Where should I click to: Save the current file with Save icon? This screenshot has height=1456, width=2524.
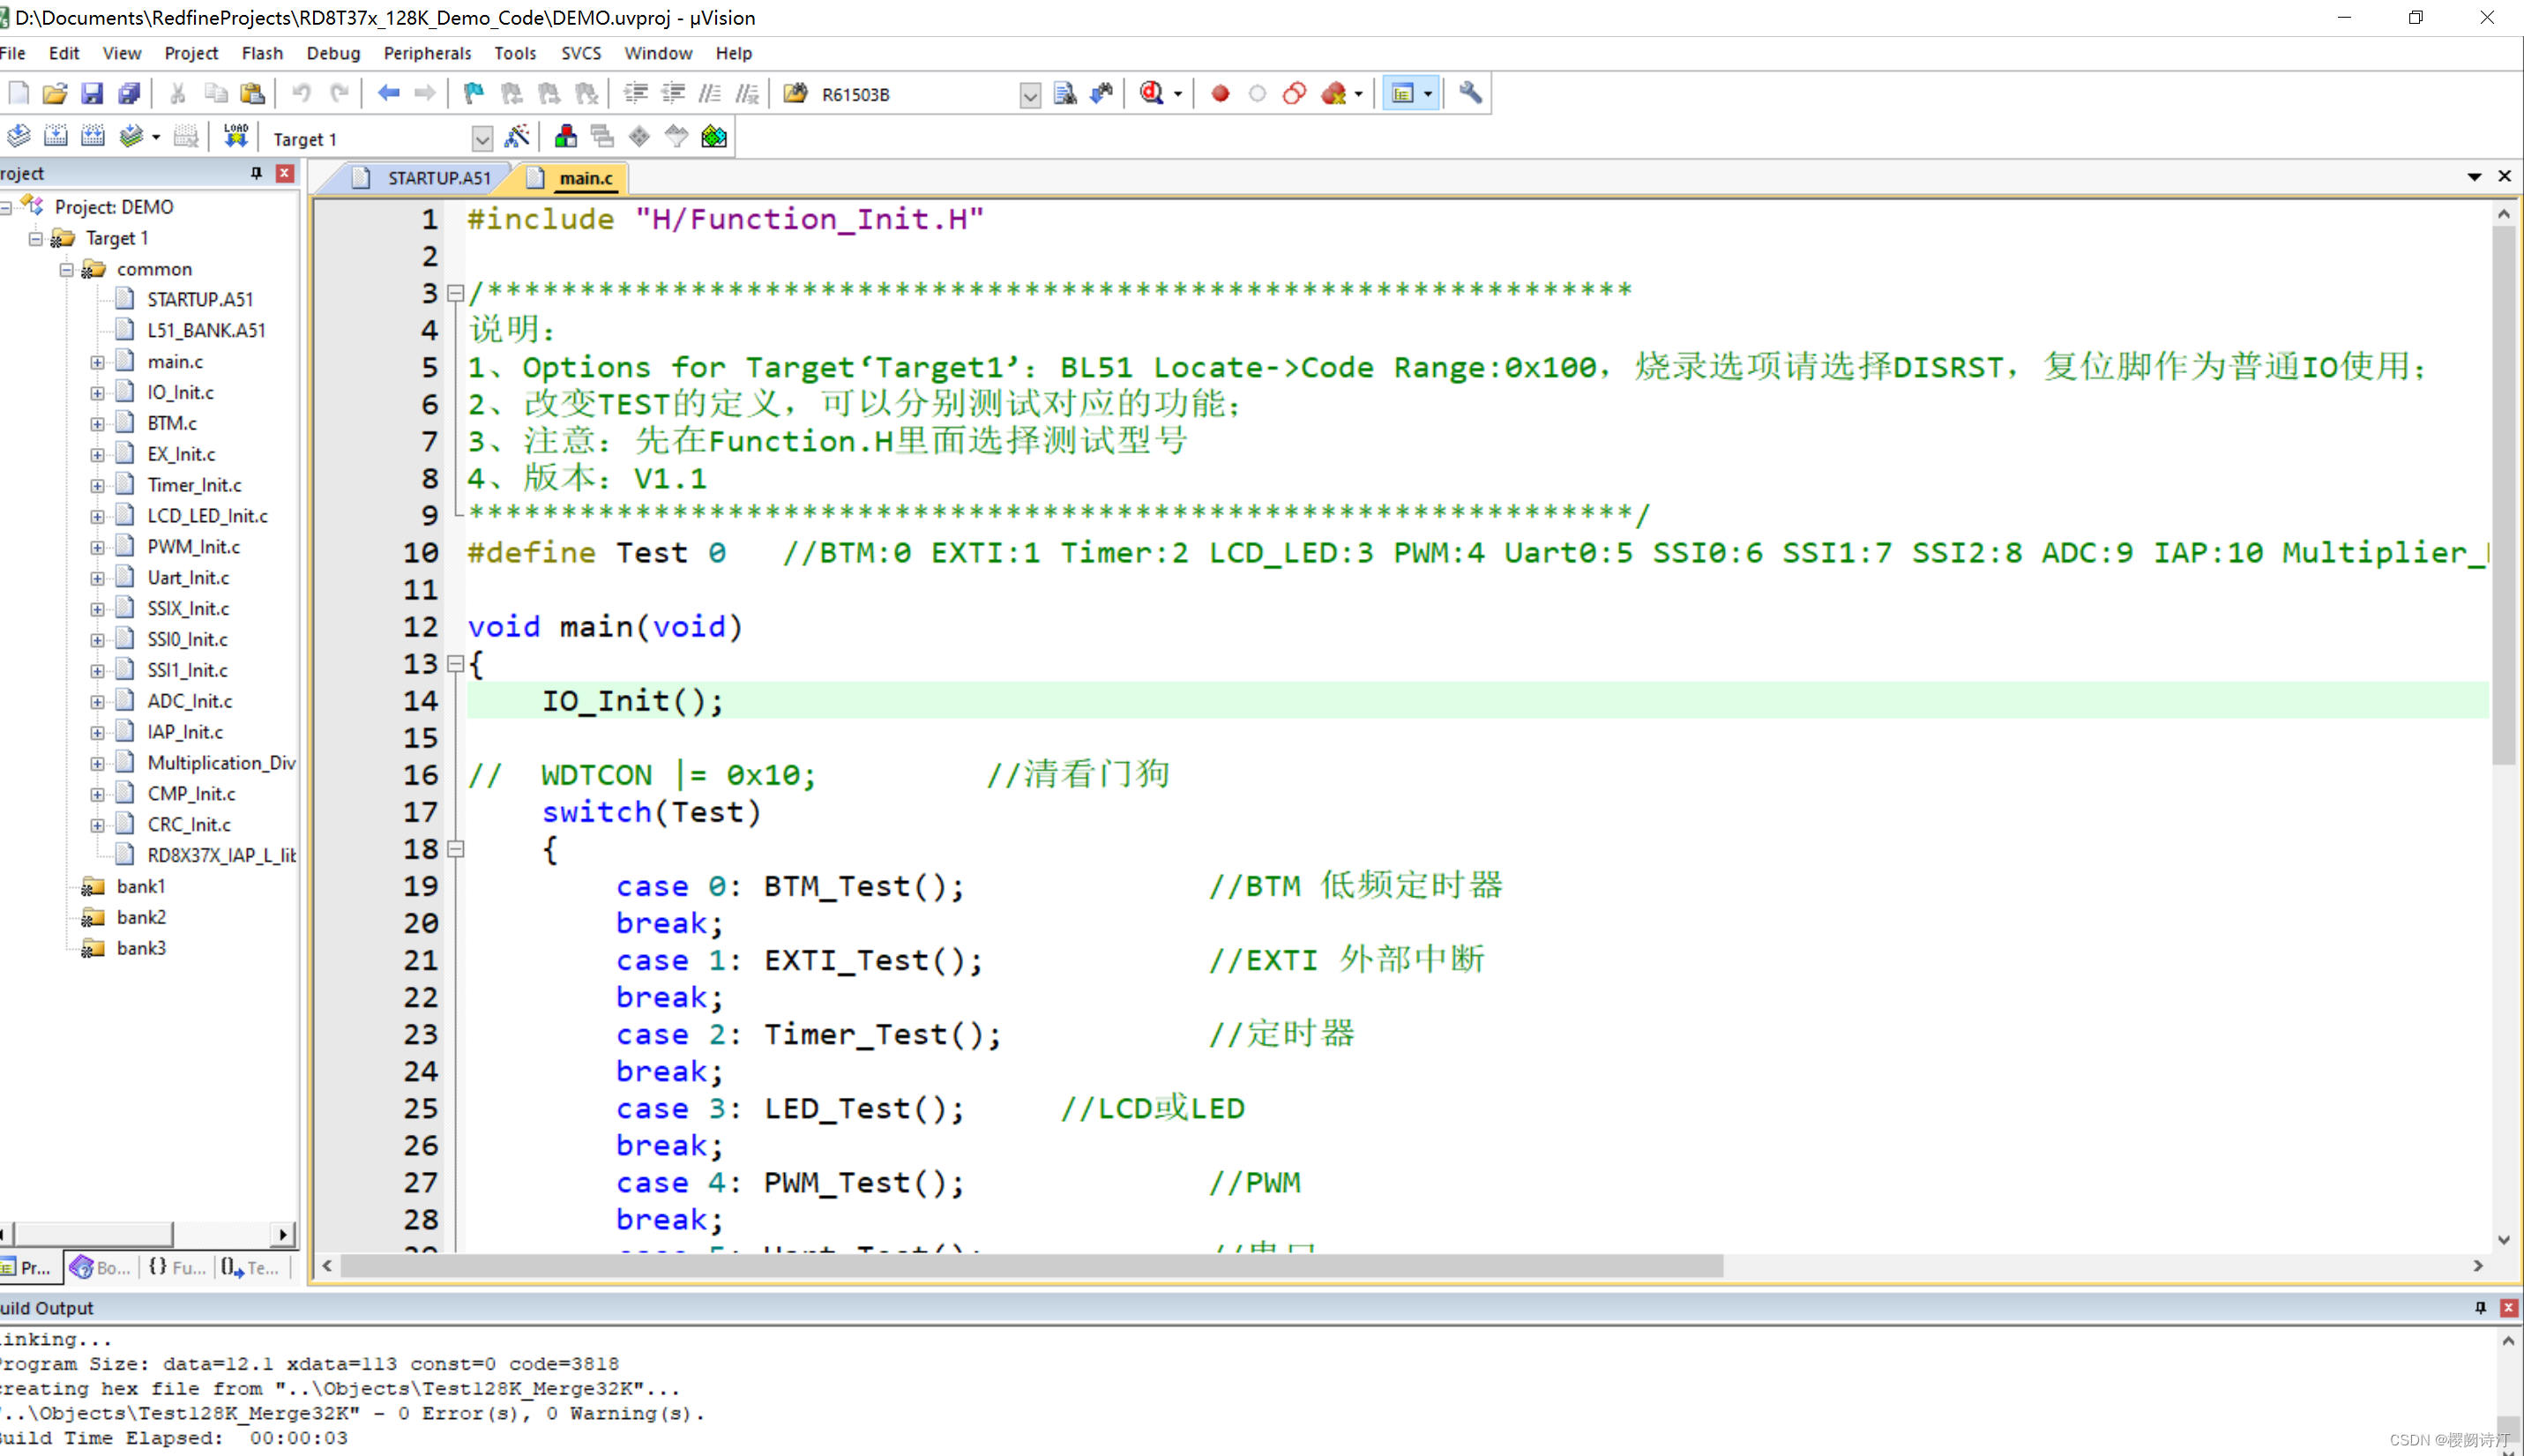tap(92, 94)
